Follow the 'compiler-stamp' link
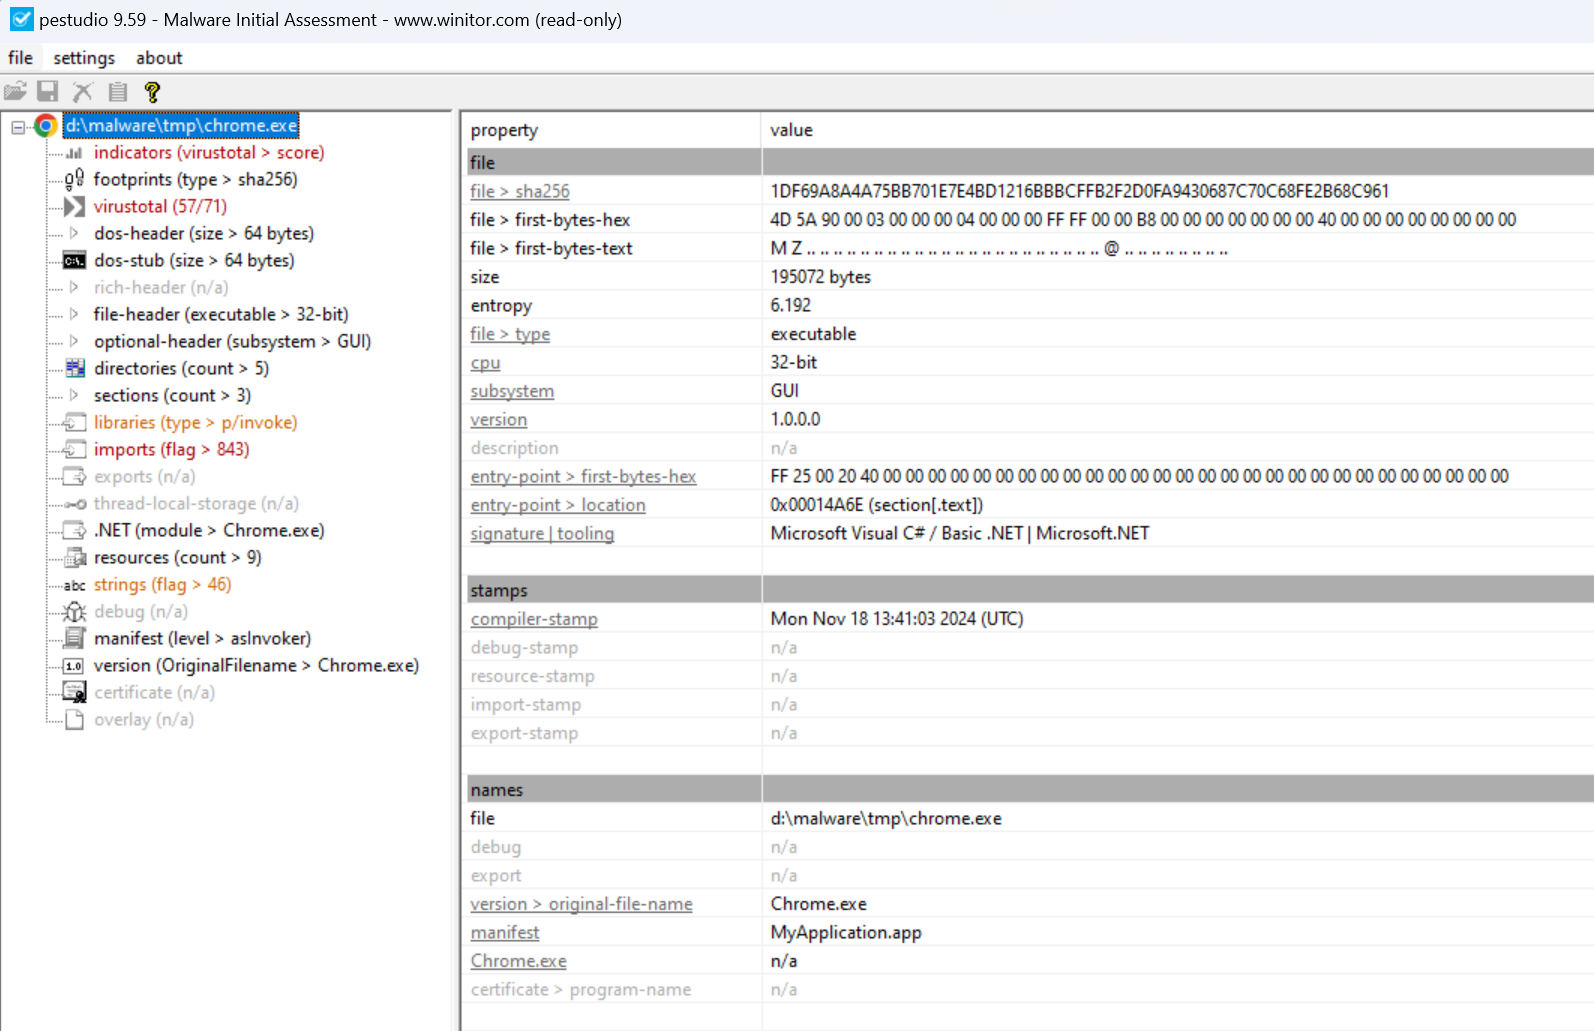The image size is (1594, 1031). [534, 619]
